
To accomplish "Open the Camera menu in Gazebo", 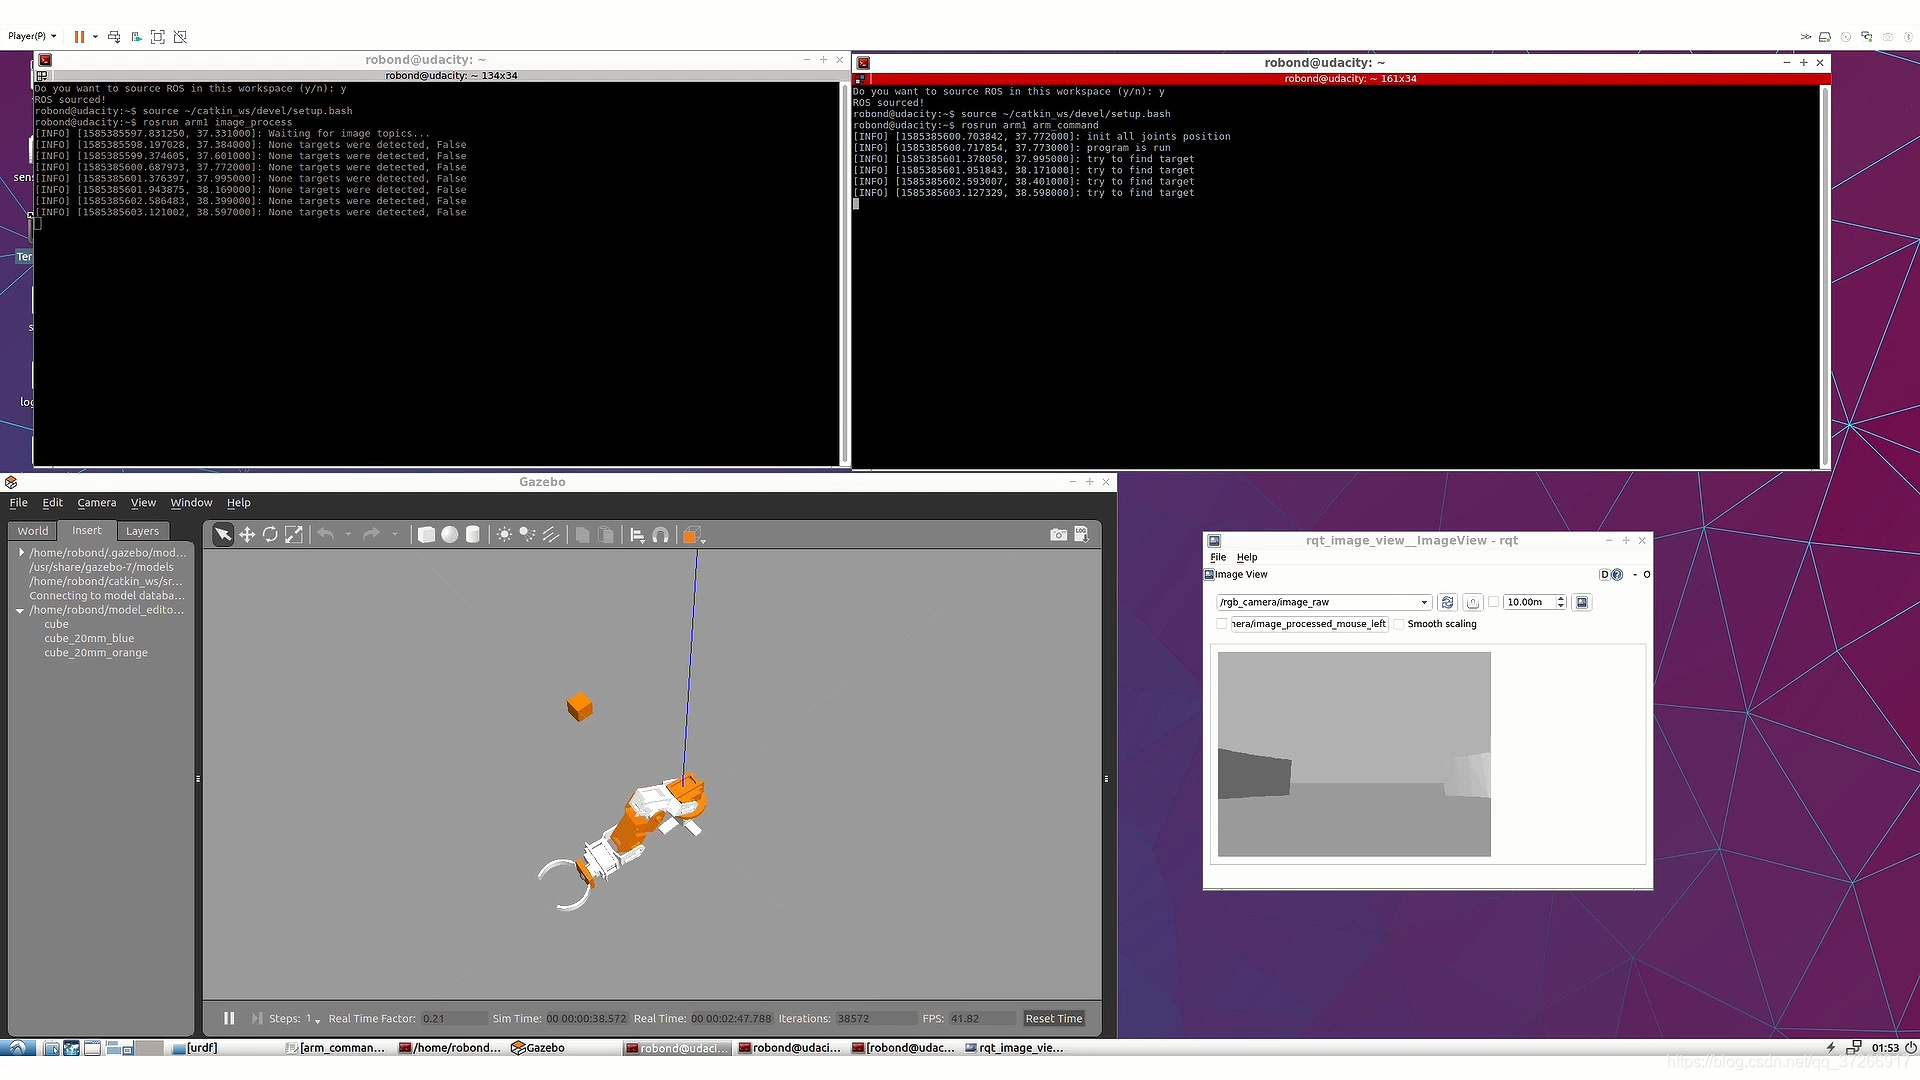I will point(96,503).
